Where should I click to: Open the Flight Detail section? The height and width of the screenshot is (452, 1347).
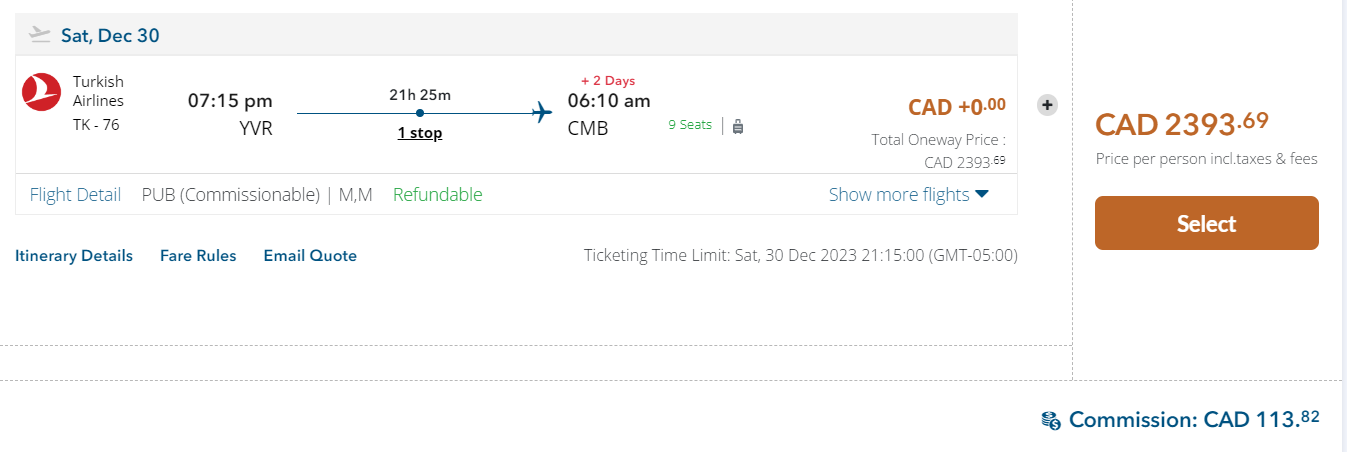pos(75,195)
